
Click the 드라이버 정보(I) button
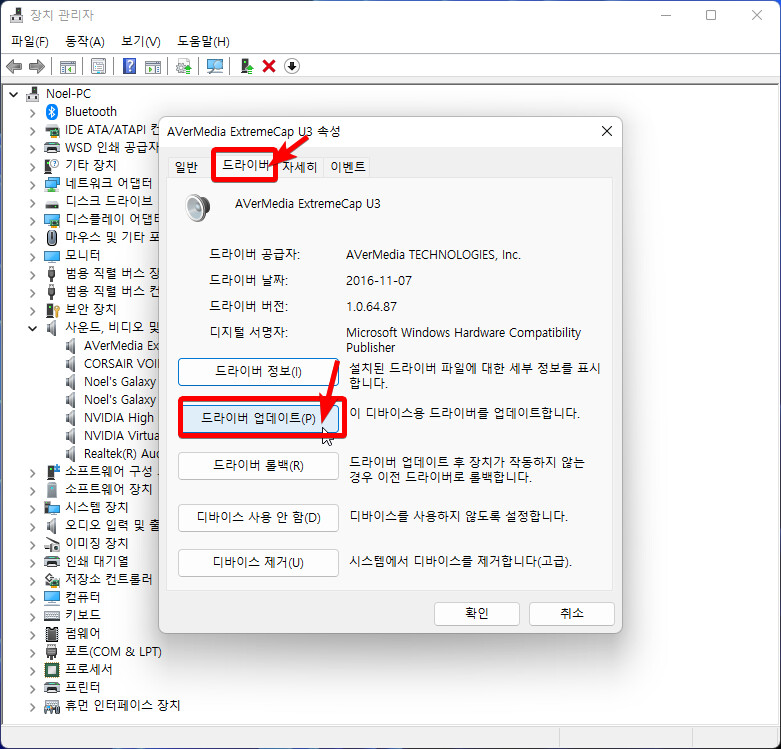pyautogui.click(x=259, y=372)
